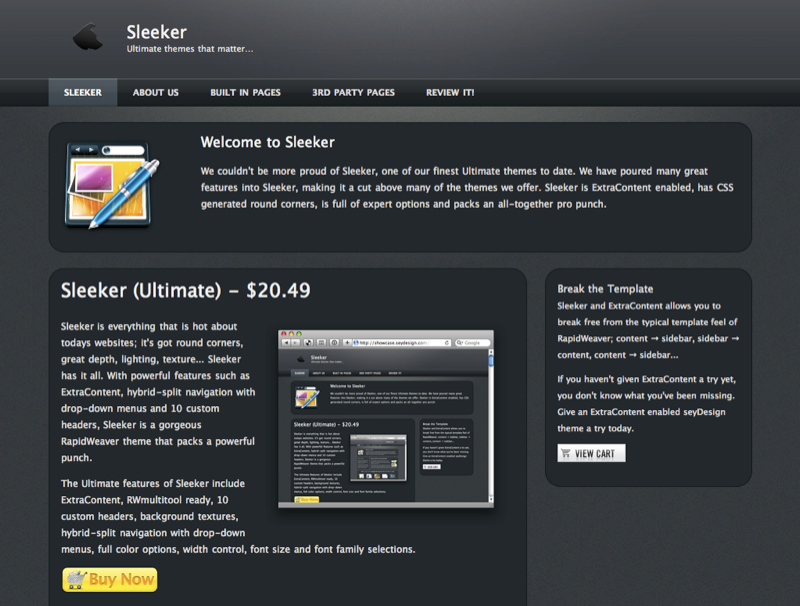Click the browser-and-pen welcome illustration icon

point(112,186)
